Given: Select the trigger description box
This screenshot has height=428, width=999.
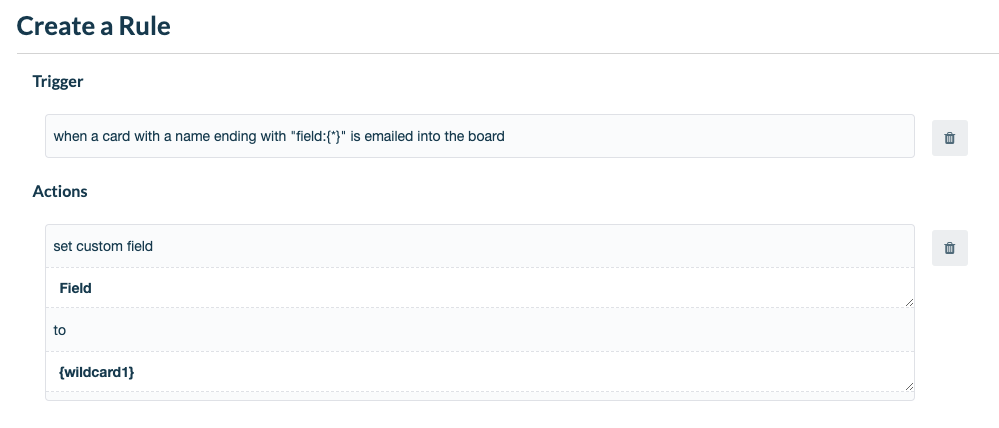Looking at the screenshot, I should coord(480,136).
